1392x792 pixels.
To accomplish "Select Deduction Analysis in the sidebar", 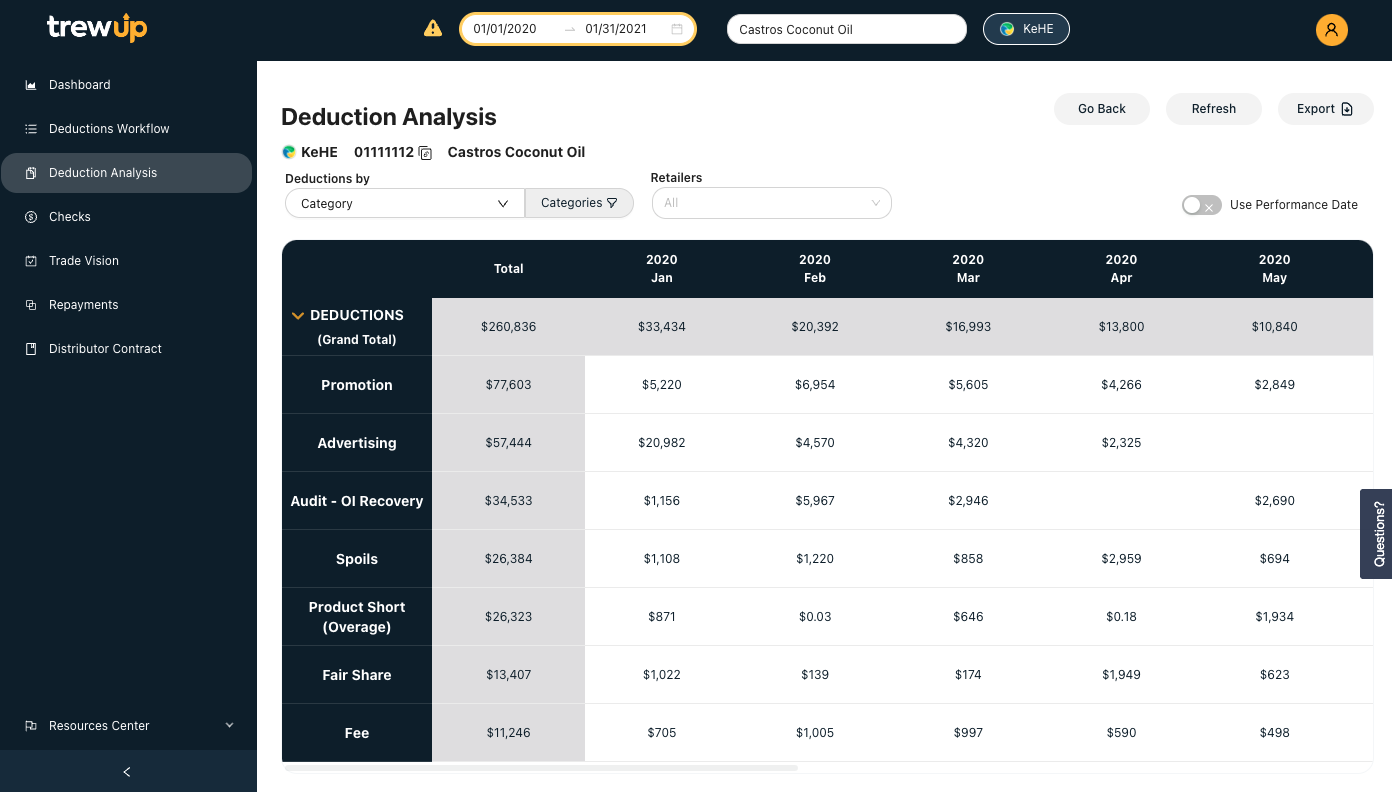I will pyautogui.click(x=127, y=173).
